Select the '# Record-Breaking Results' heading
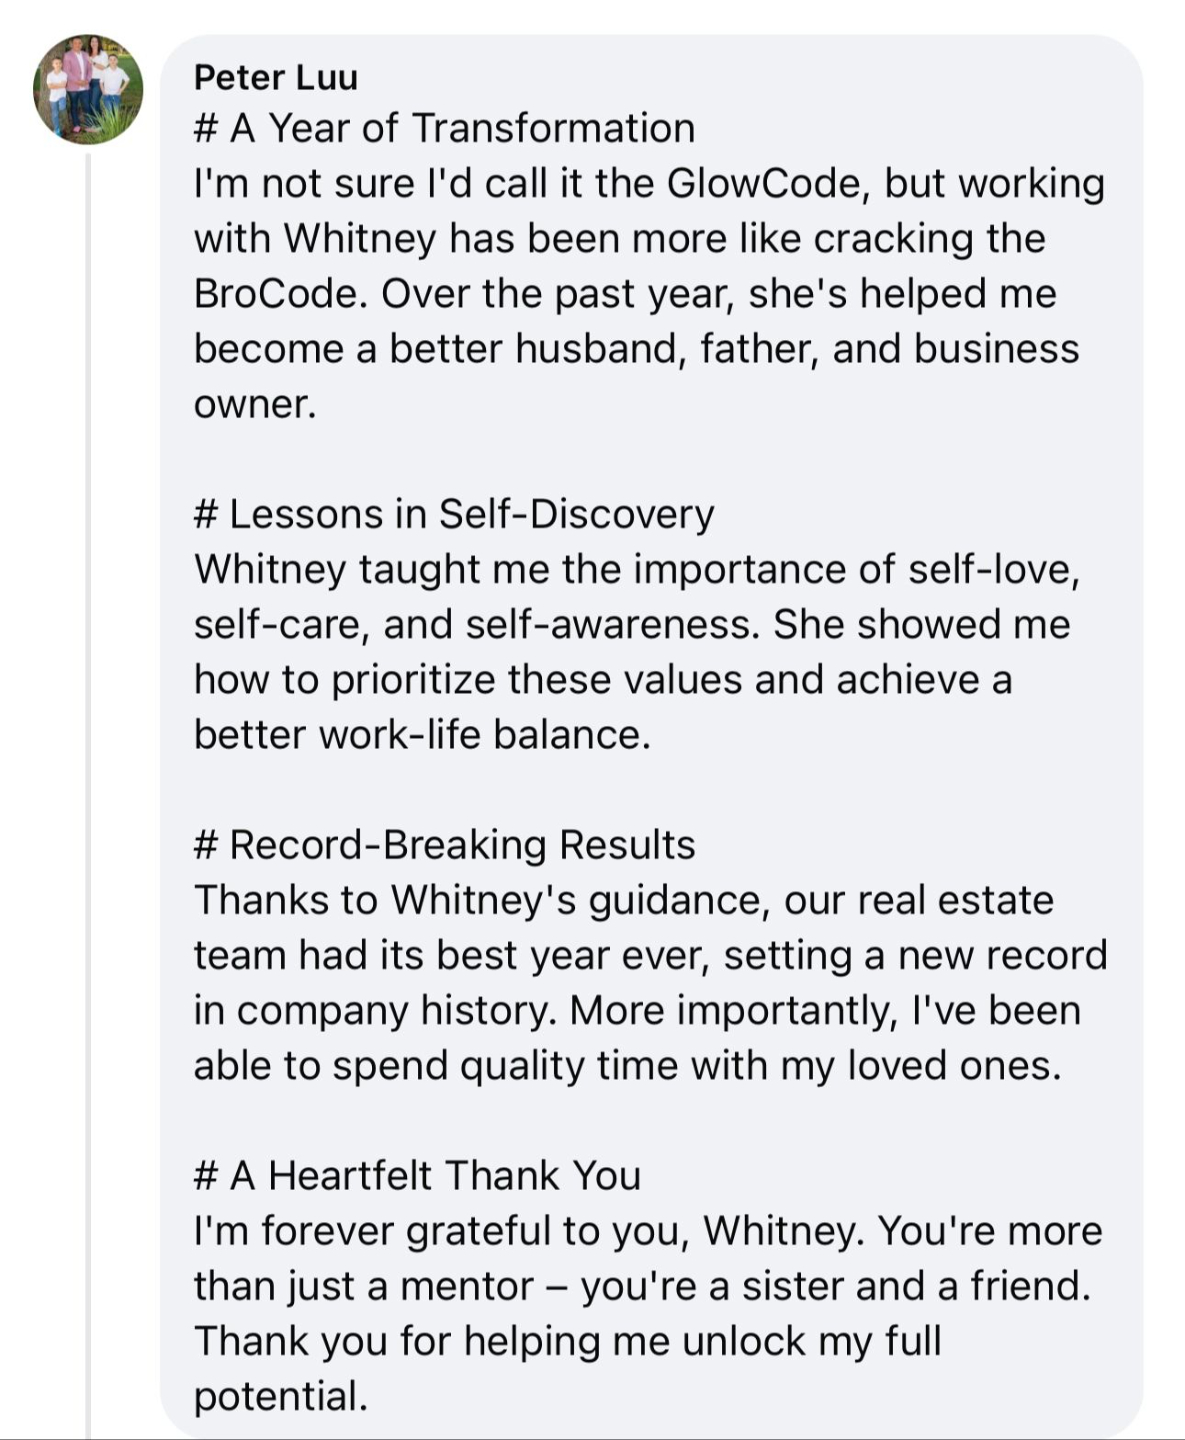The image size is (1185, 1440). 444,845
